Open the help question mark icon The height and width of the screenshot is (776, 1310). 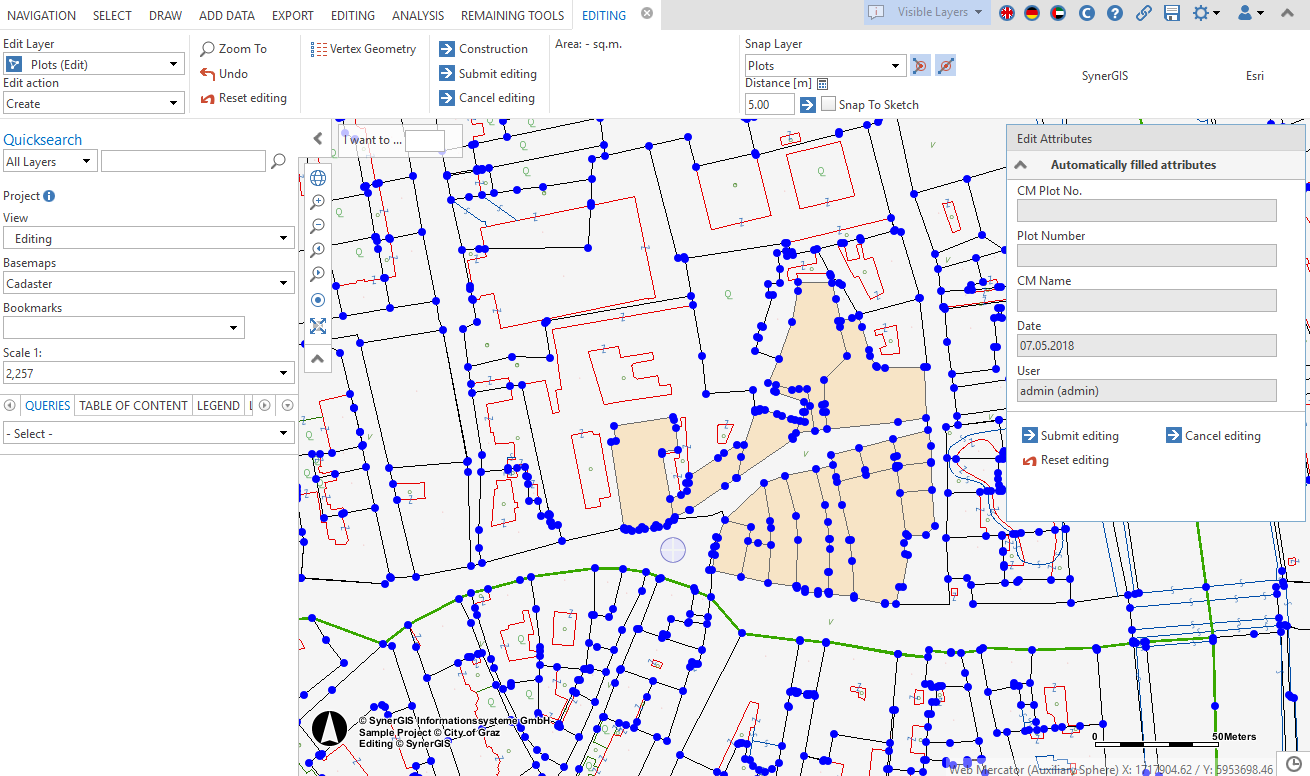[1115, 13]
